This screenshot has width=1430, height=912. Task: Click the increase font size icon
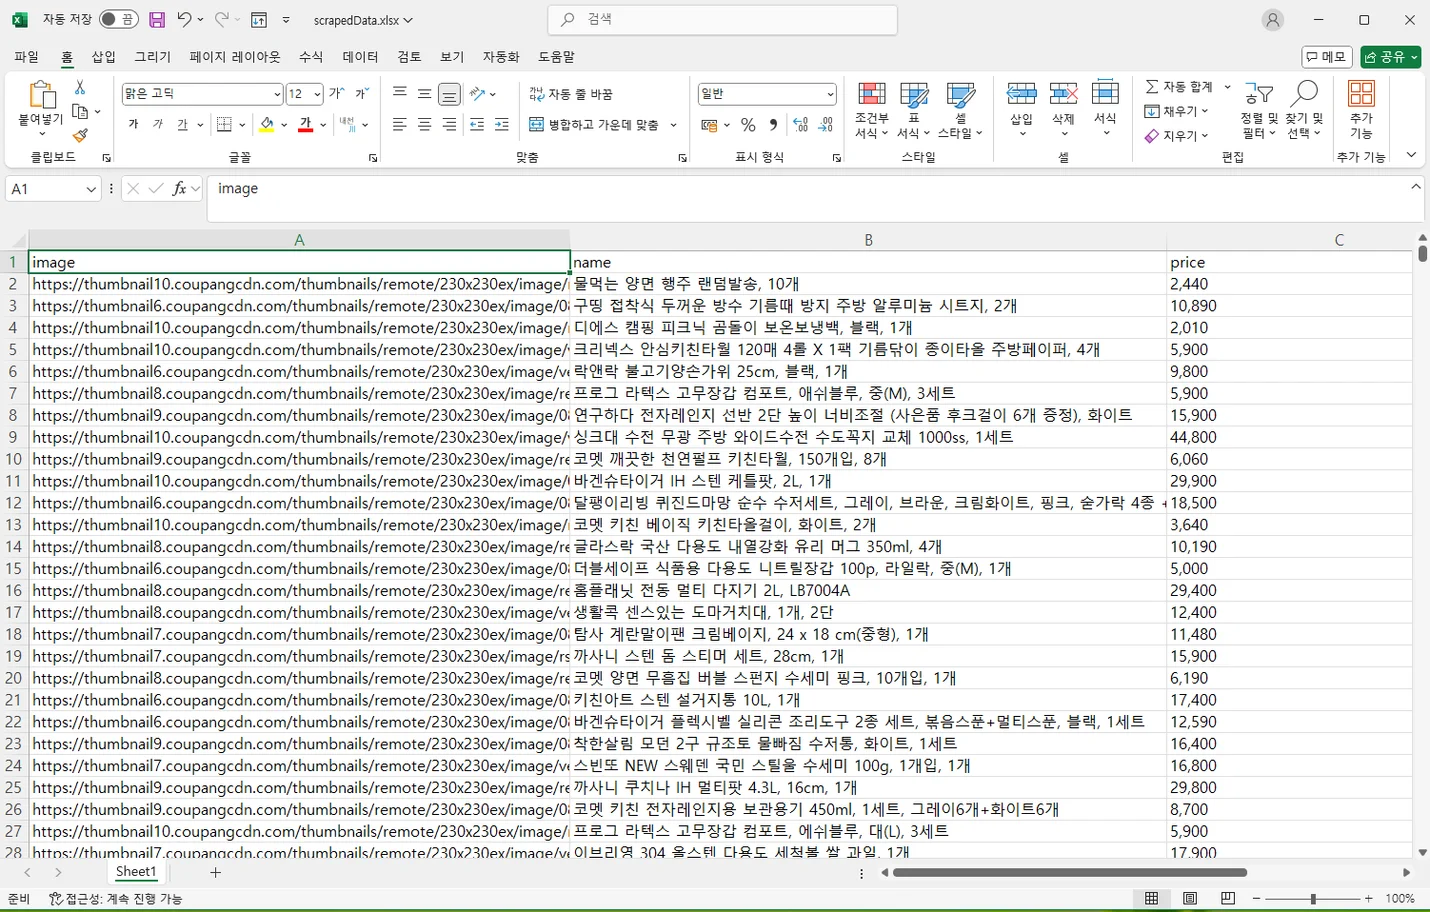(337, 94)
